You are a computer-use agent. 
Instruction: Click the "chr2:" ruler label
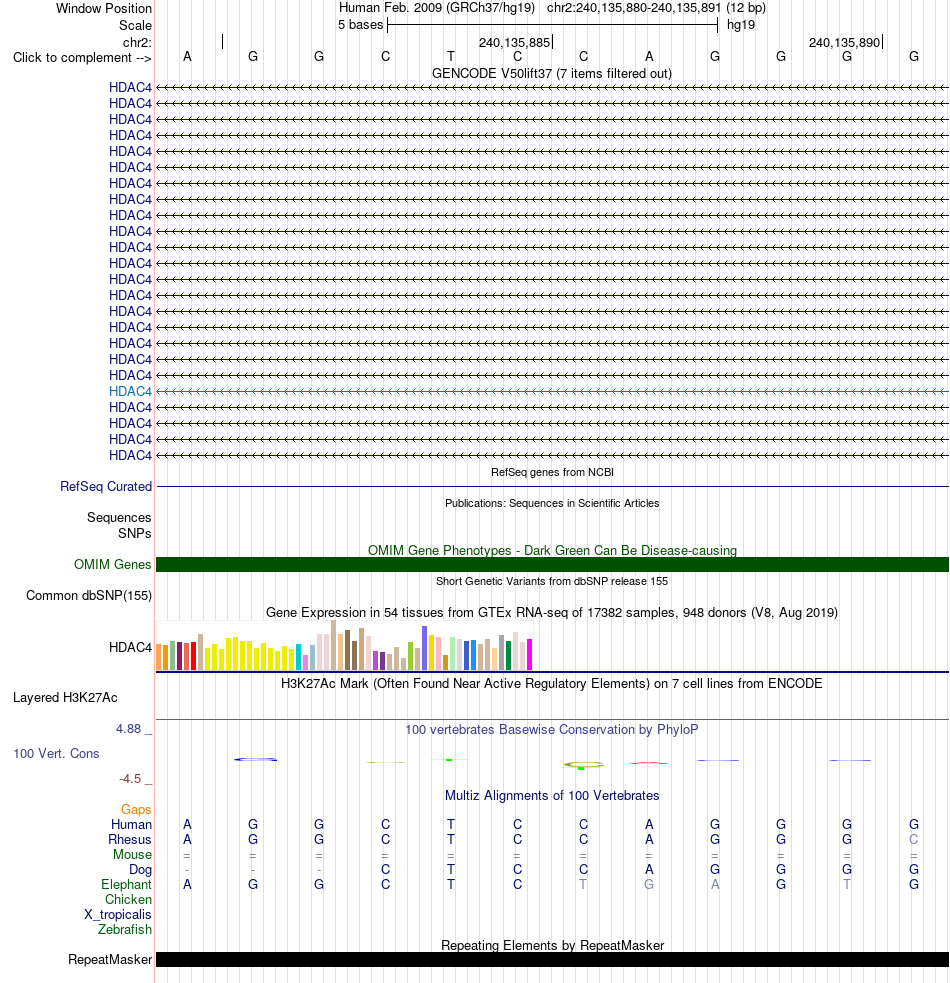click(137, 43)
